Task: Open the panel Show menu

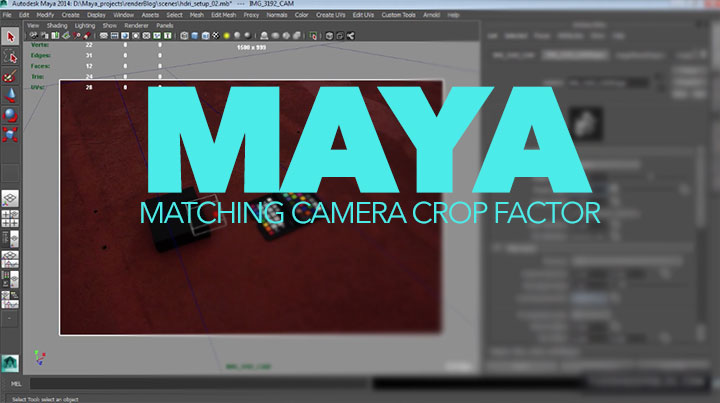Action: click(x=109, y=26)
